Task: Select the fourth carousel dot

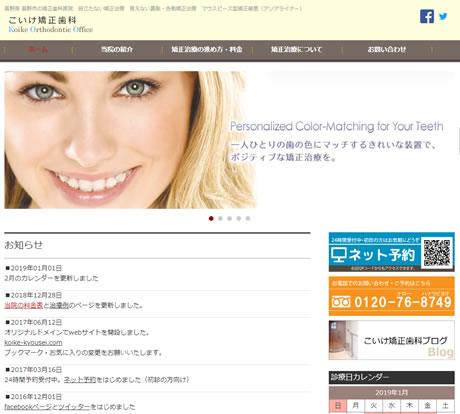Action: [x=239, y=218]
